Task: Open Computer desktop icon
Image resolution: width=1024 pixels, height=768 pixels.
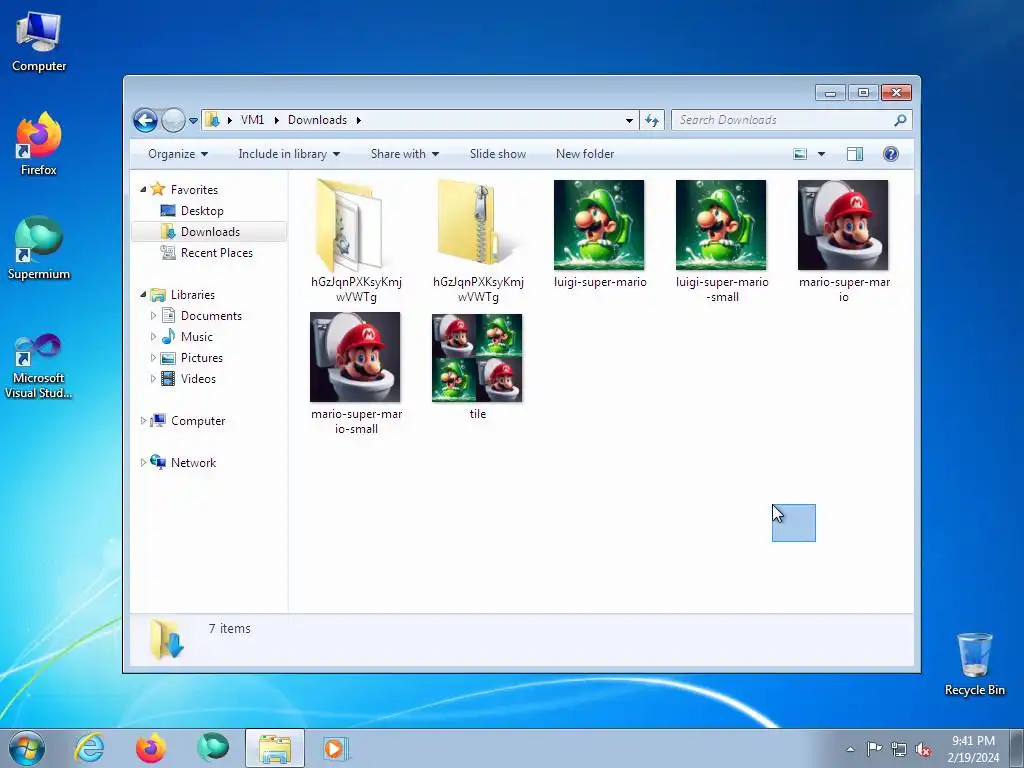Action: (x=39, y=41)
